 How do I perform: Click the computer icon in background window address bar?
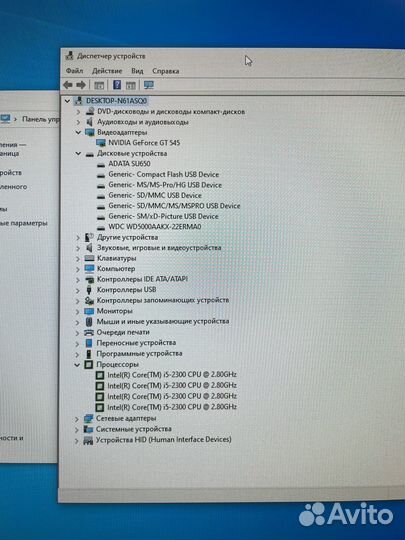point(5,119)
